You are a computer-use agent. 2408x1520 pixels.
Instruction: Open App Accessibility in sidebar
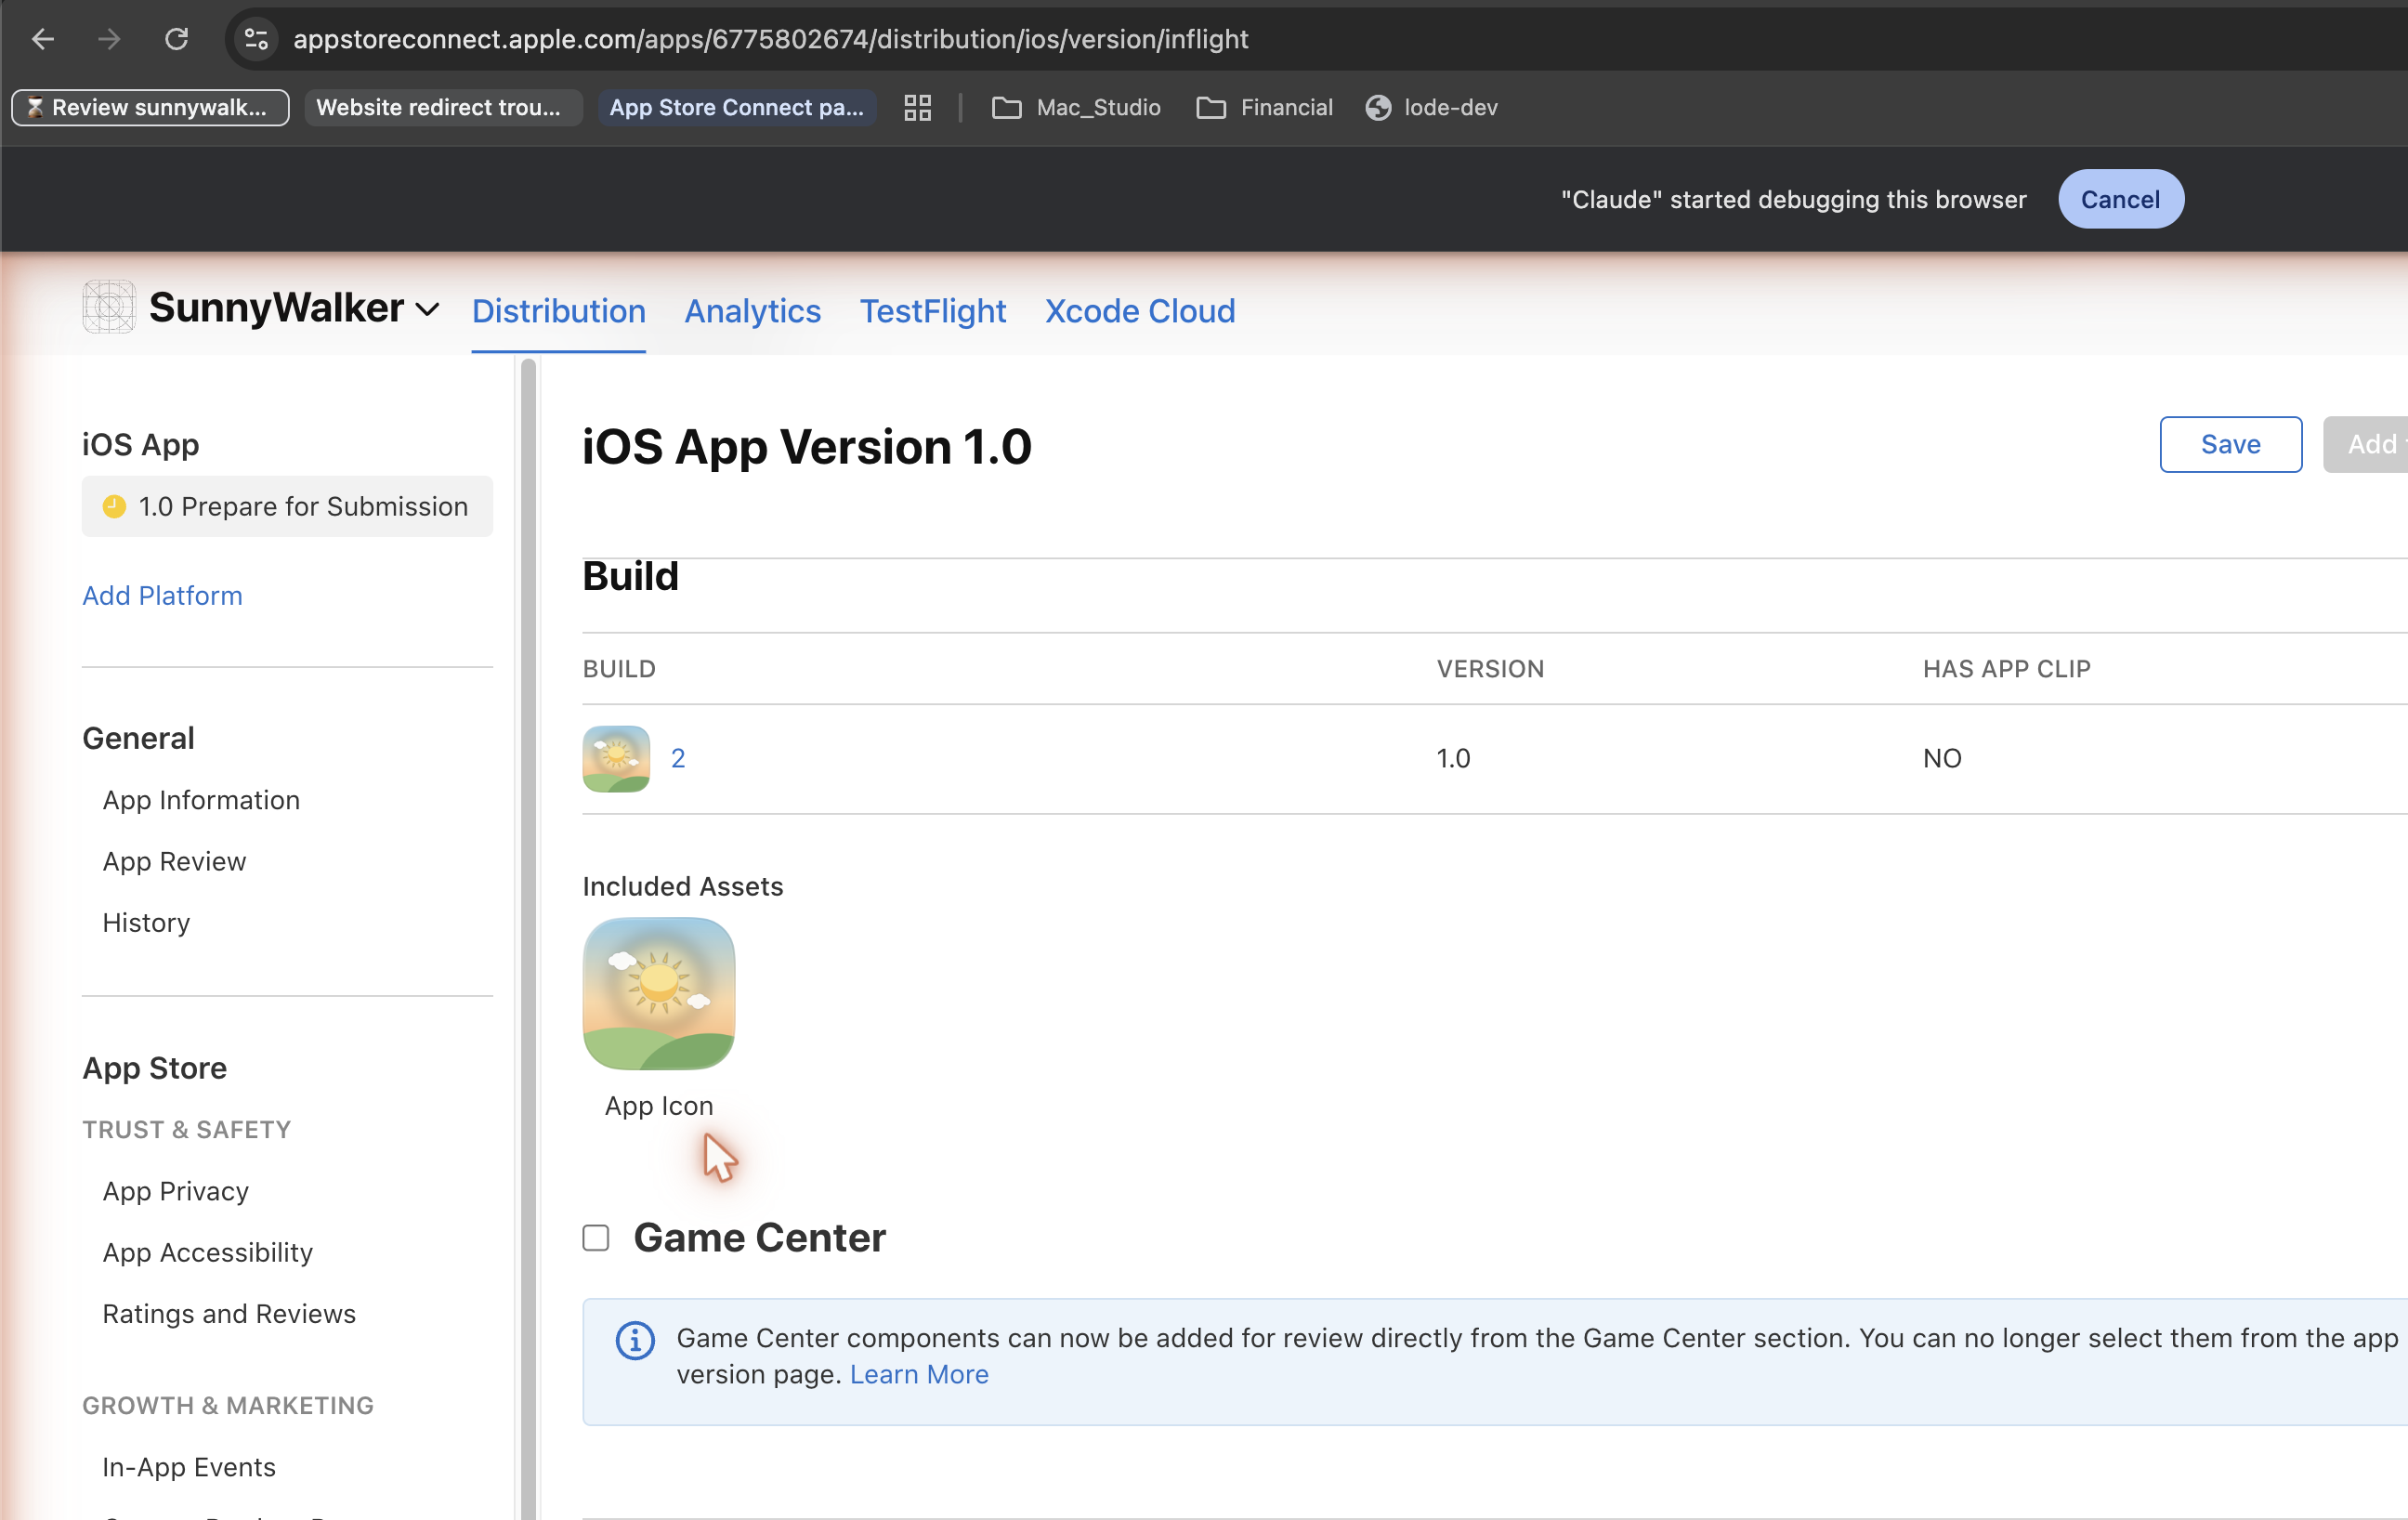207,1252
